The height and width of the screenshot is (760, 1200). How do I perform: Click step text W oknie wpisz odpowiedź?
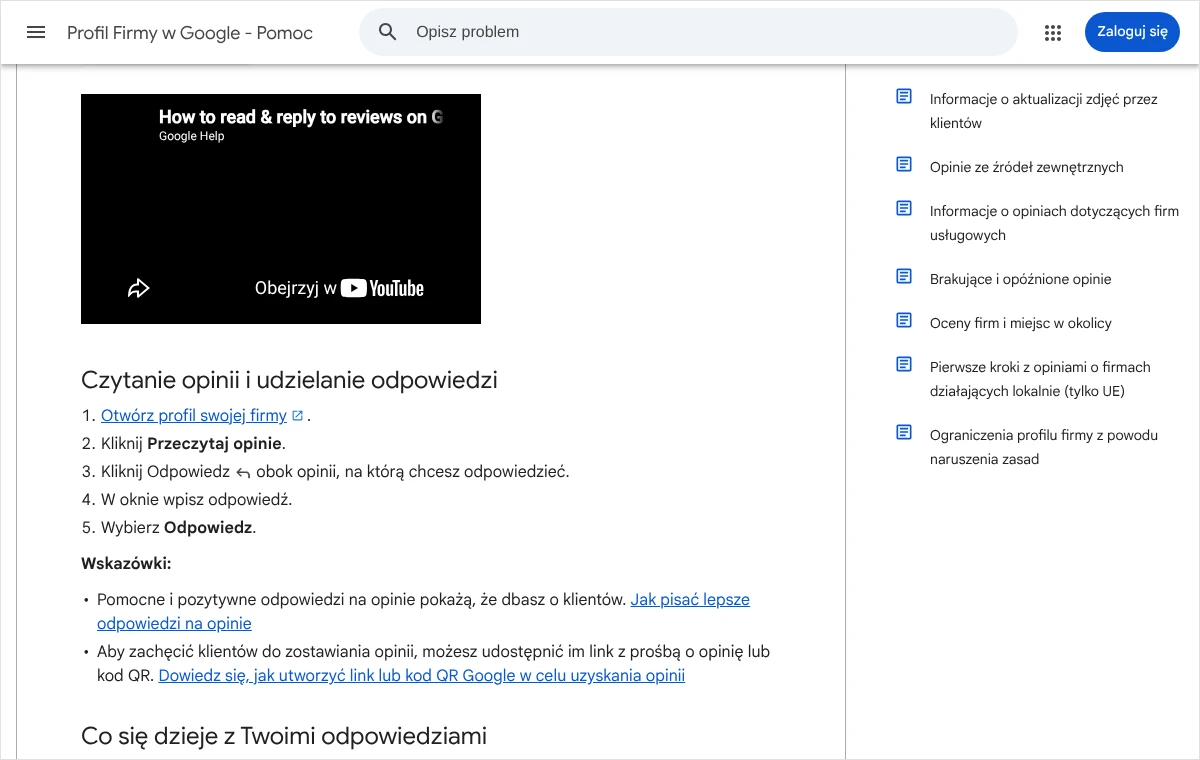pos(197,499)
